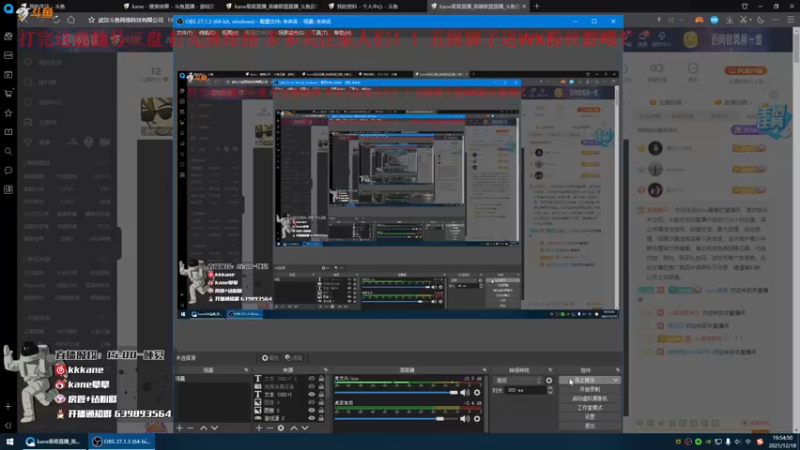
Task: Adjust transition duration stepper arrows
Action: coord(550,390)
